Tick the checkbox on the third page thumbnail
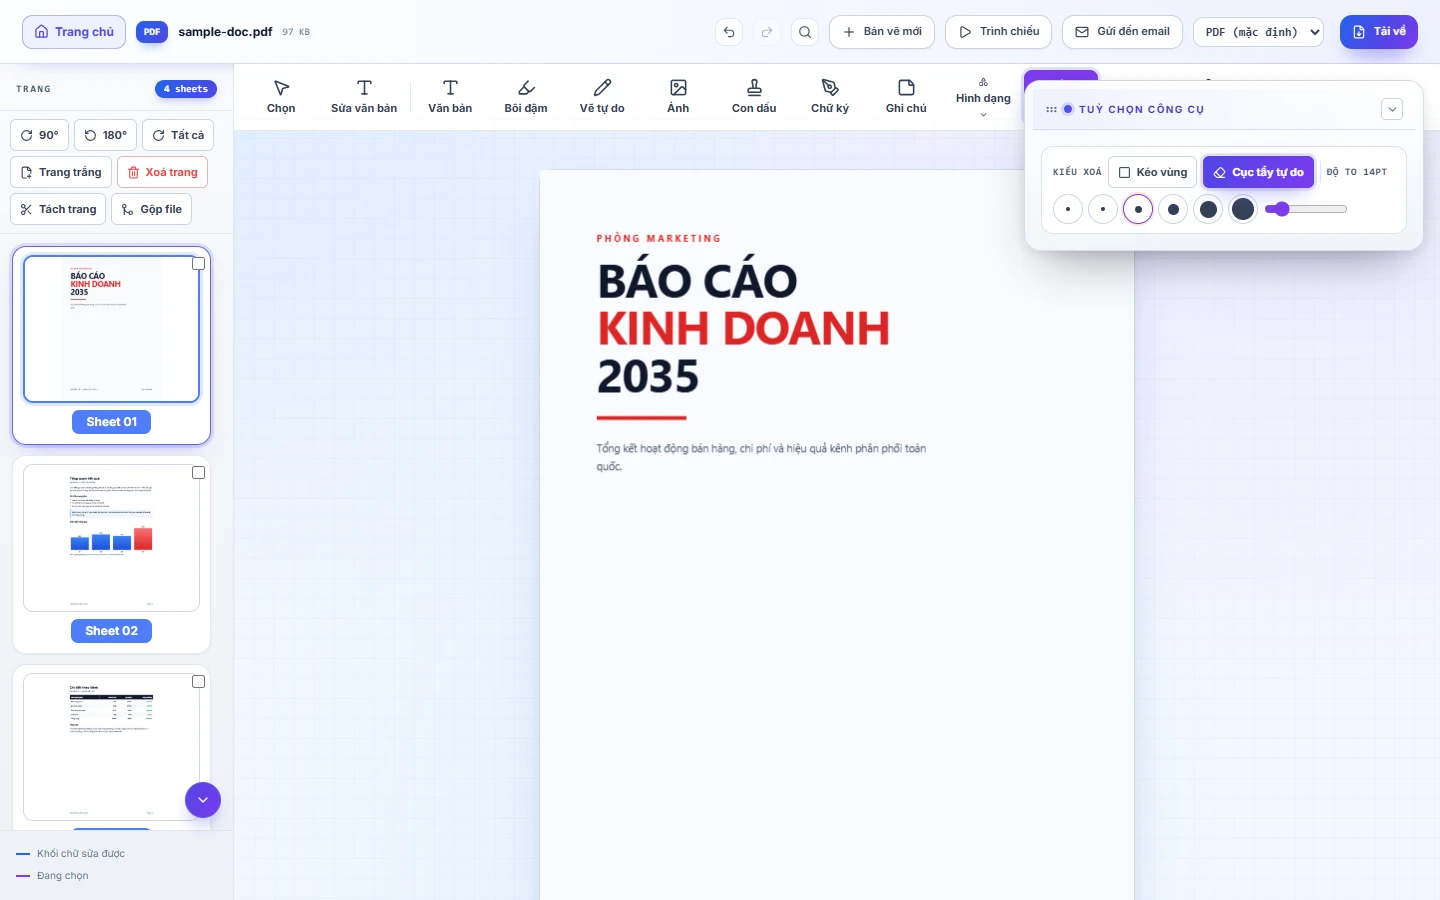Image resolution: width=1440 pixels, height=900 pixels. click(x=198, y=682)
